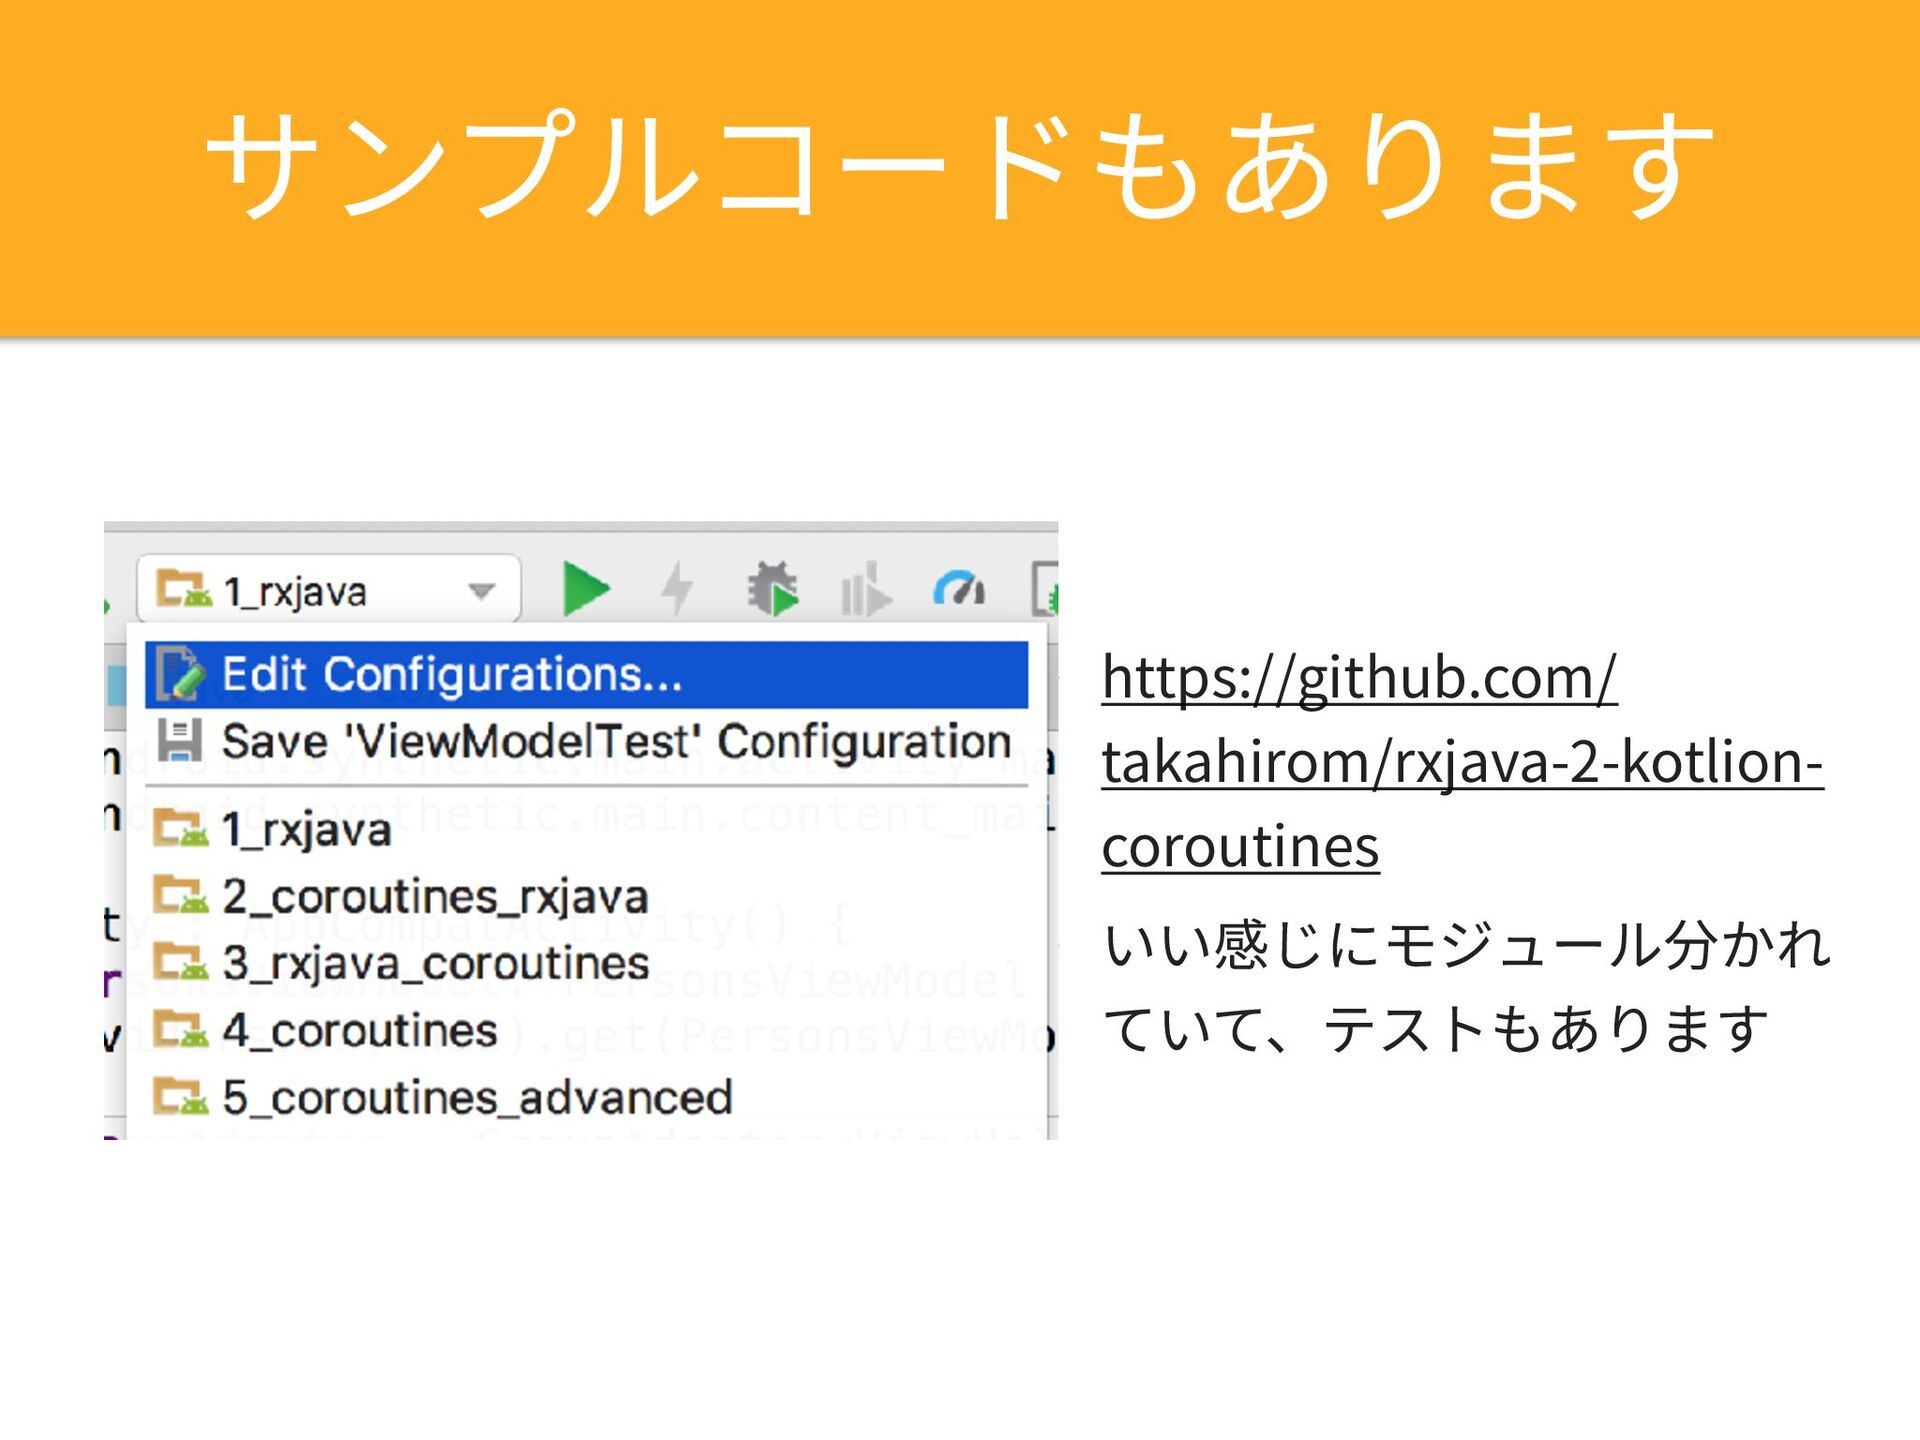Click the floppy disk Save icon
The height and width of the screenshot is (1440, 1920).
(x=181, y=741)
